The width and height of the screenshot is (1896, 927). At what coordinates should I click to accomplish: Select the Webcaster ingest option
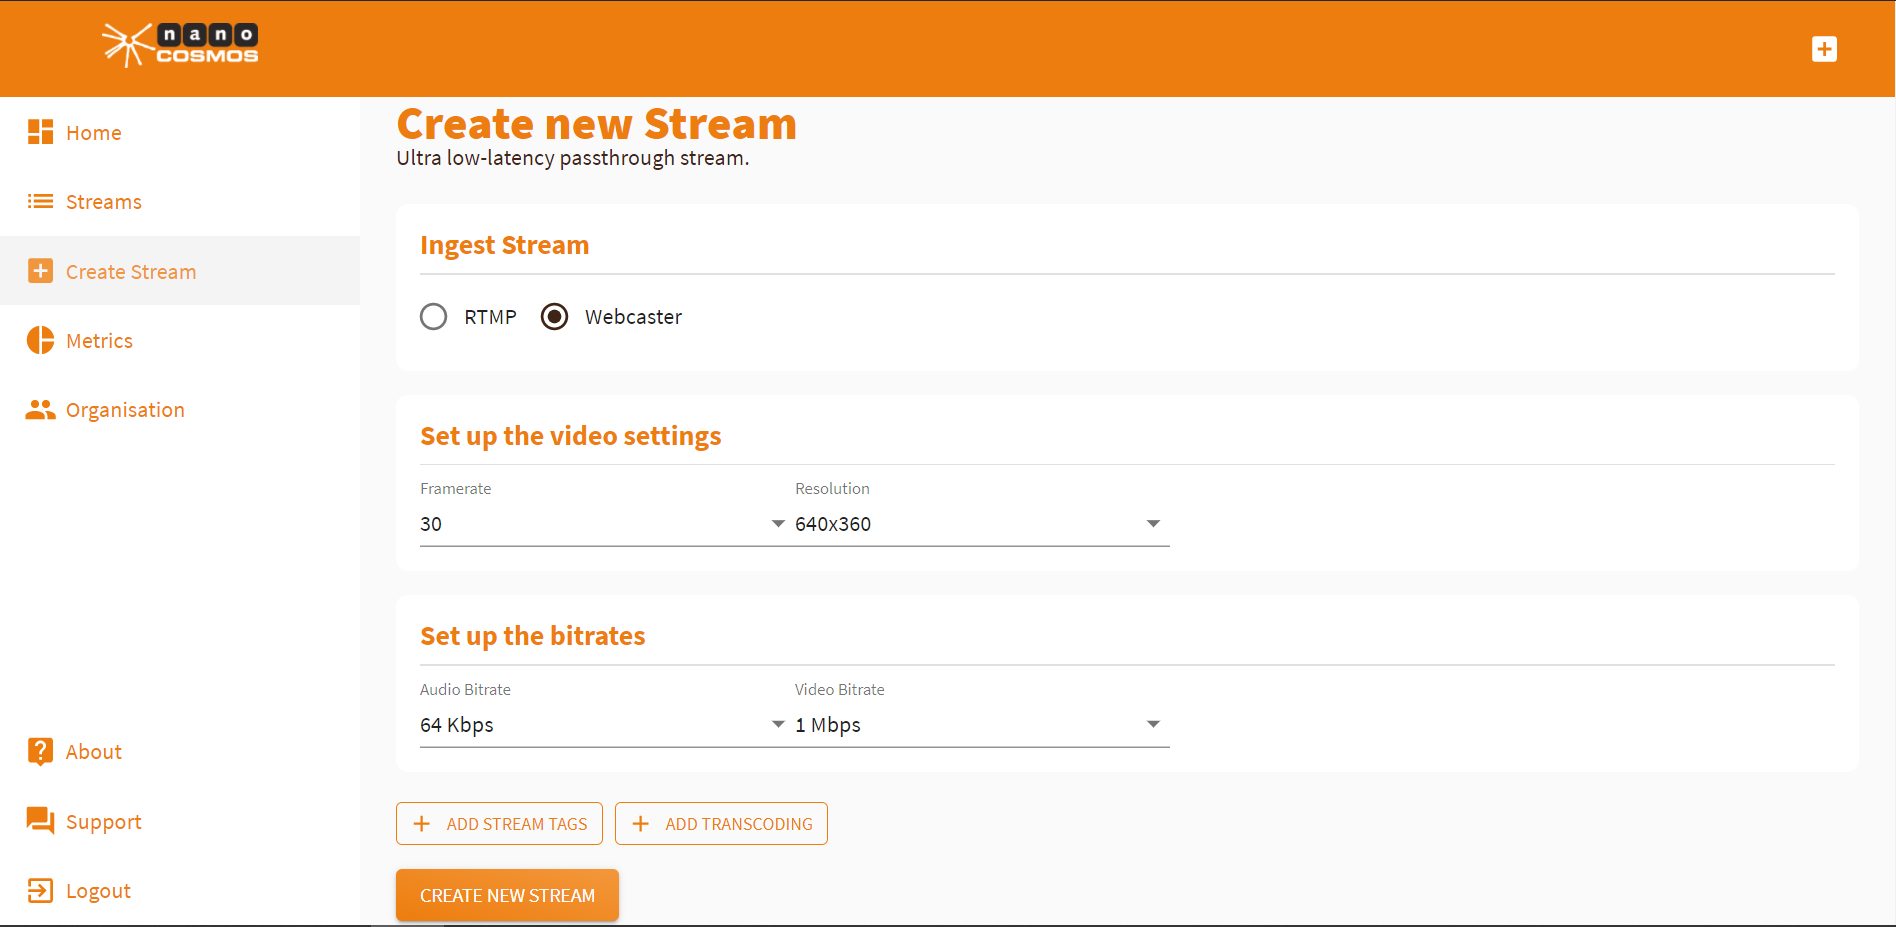[x=554, y=316]
